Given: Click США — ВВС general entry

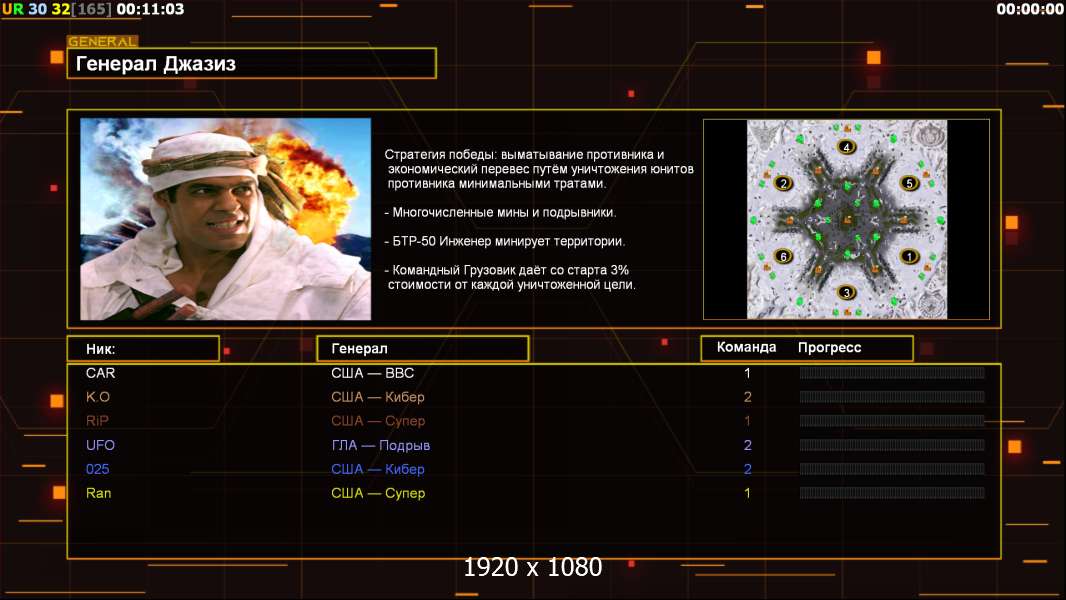Looking at the screenshot, I should pos(372,373).
